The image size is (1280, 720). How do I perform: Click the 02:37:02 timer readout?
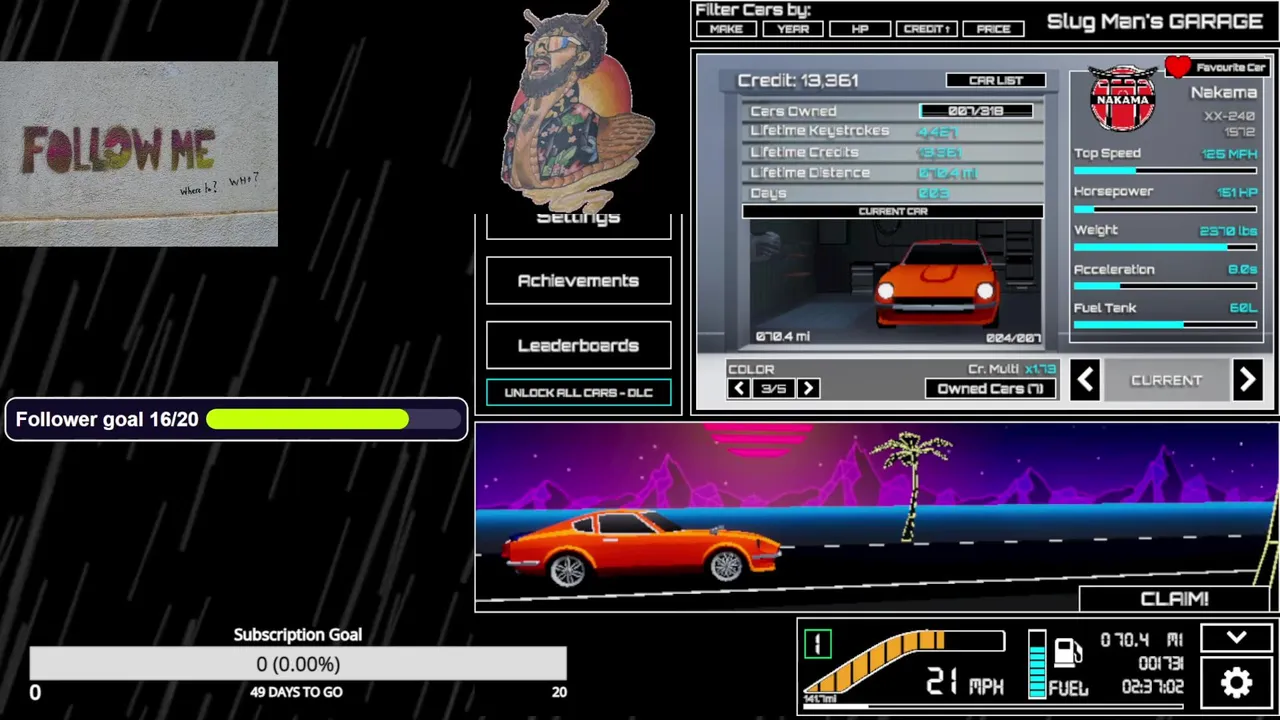pos(1152,687)
